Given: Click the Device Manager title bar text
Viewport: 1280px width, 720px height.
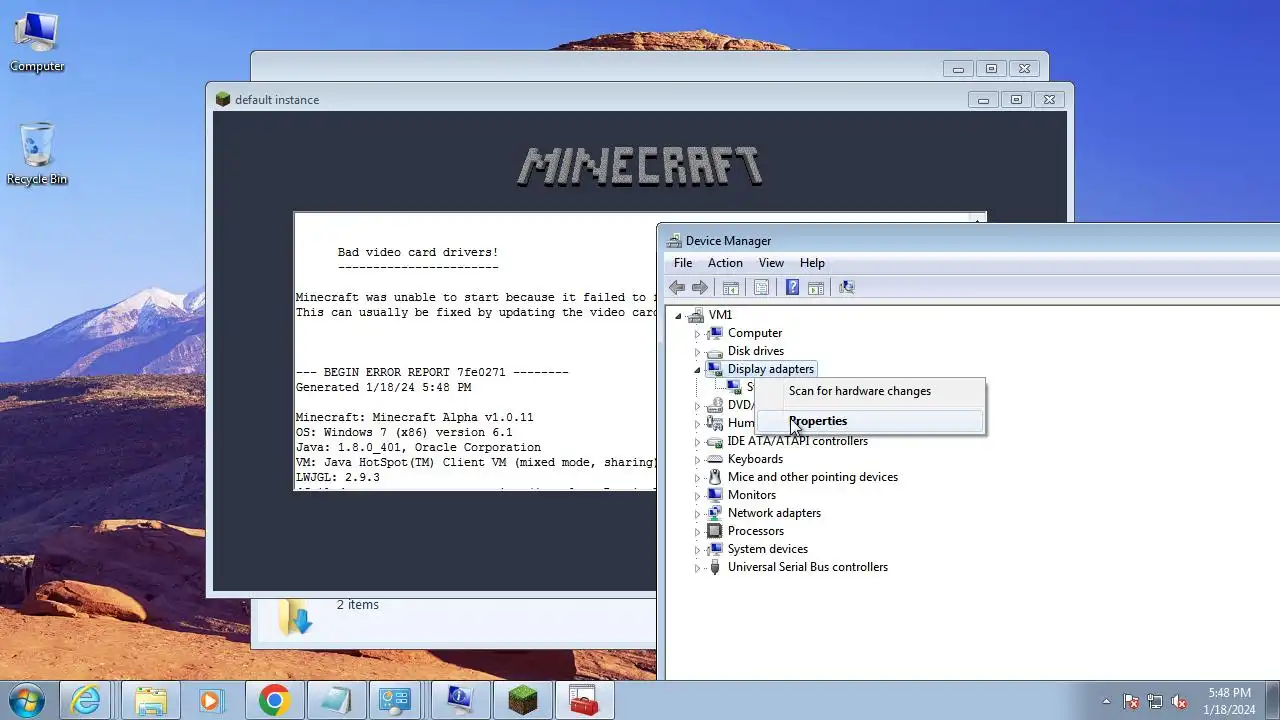Looking at the screenshot, I should (x=728, y=241).
